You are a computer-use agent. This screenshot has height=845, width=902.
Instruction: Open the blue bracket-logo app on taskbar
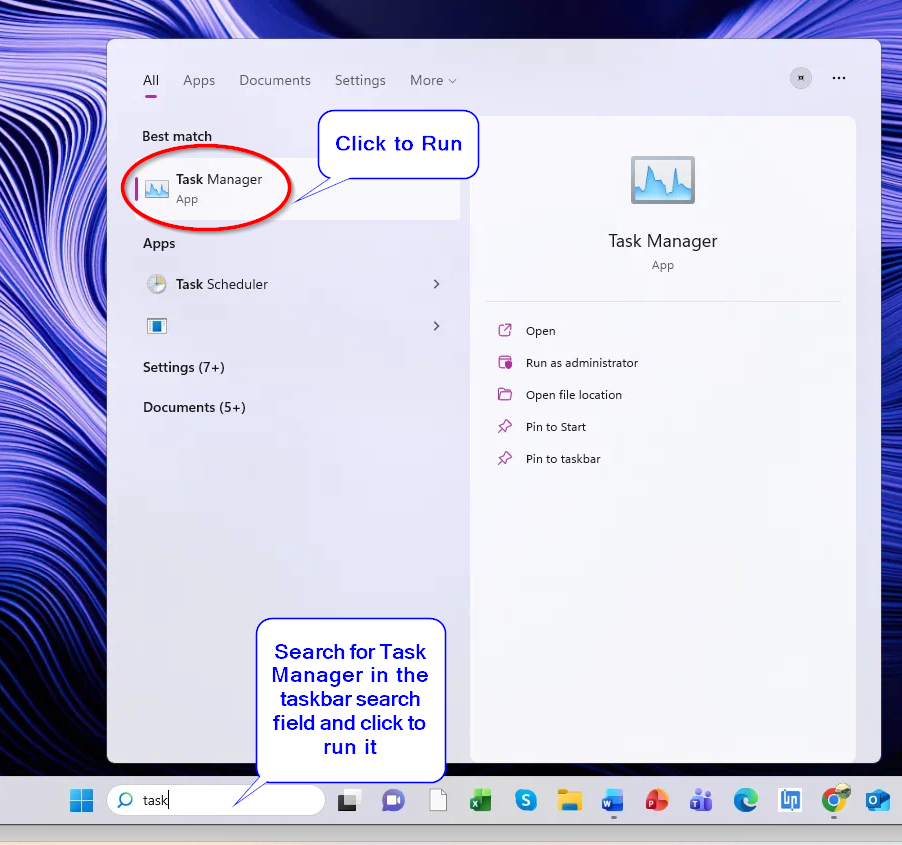[x=790, y=800]
